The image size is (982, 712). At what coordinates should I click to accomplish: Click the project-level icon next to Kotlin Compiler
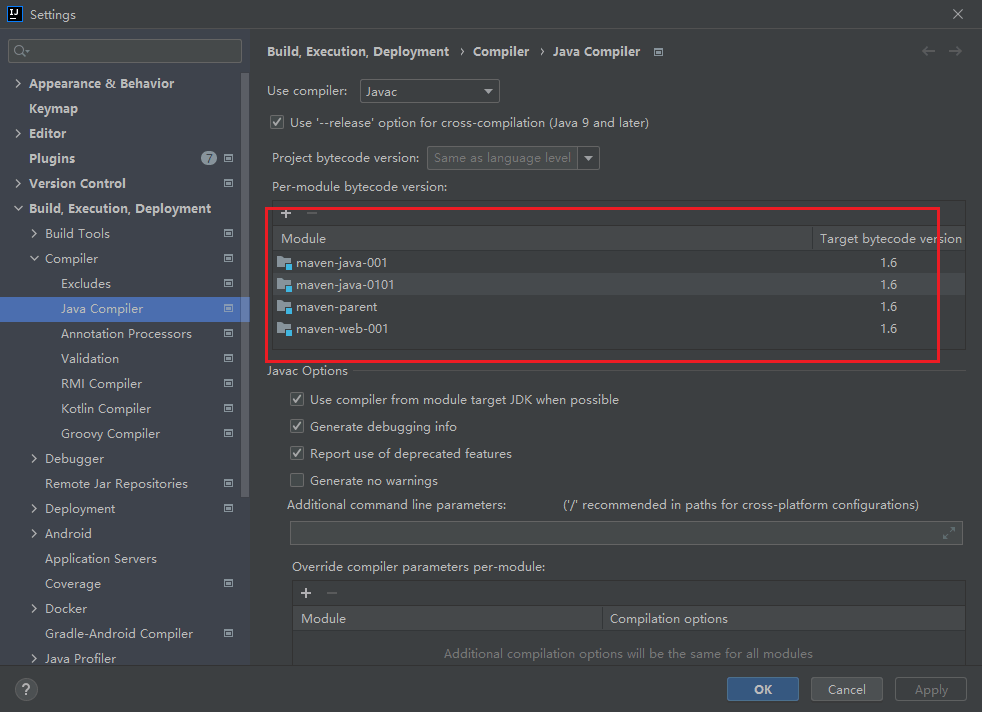229,409
